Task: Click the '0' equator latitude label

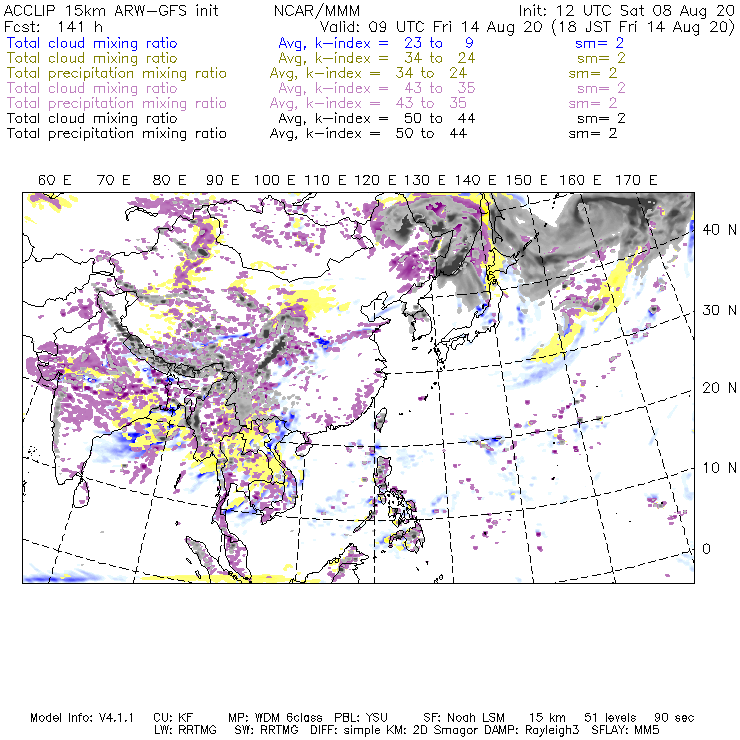Action: pyautogui.click(x=706, y=549)
